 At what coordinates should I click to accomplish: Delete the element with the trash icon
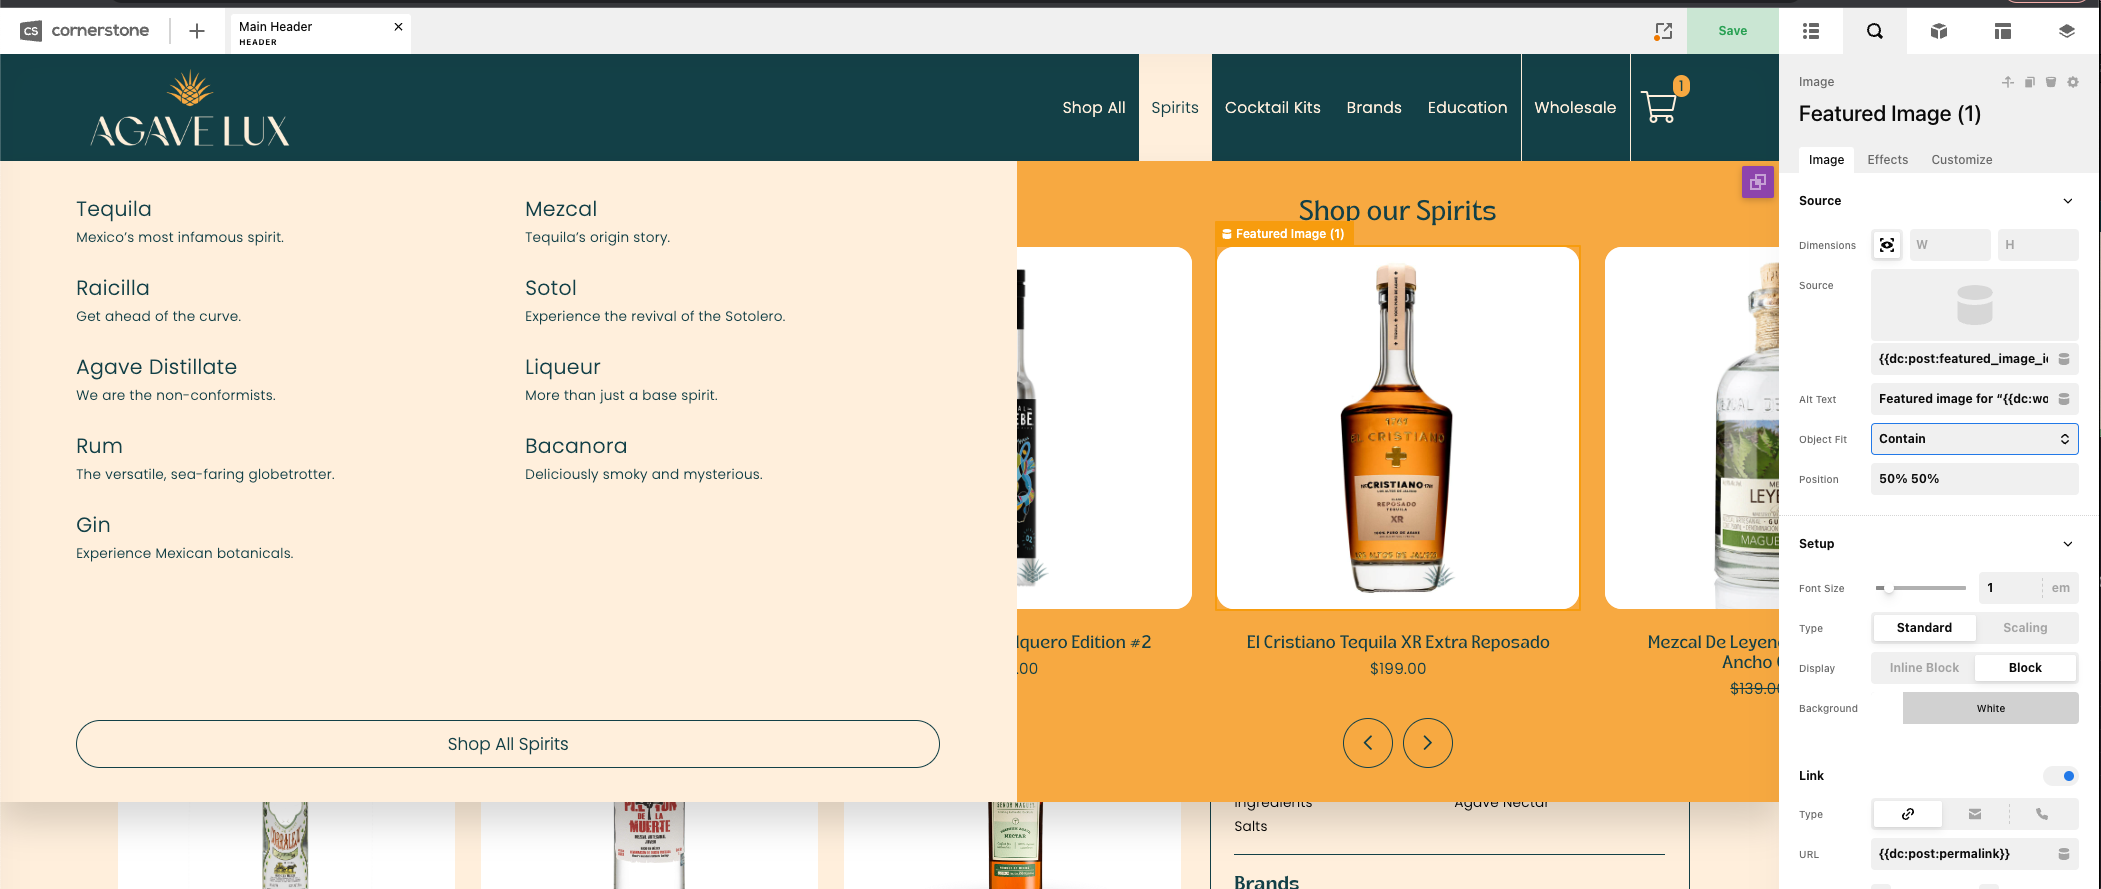(x=2051, y=82)
